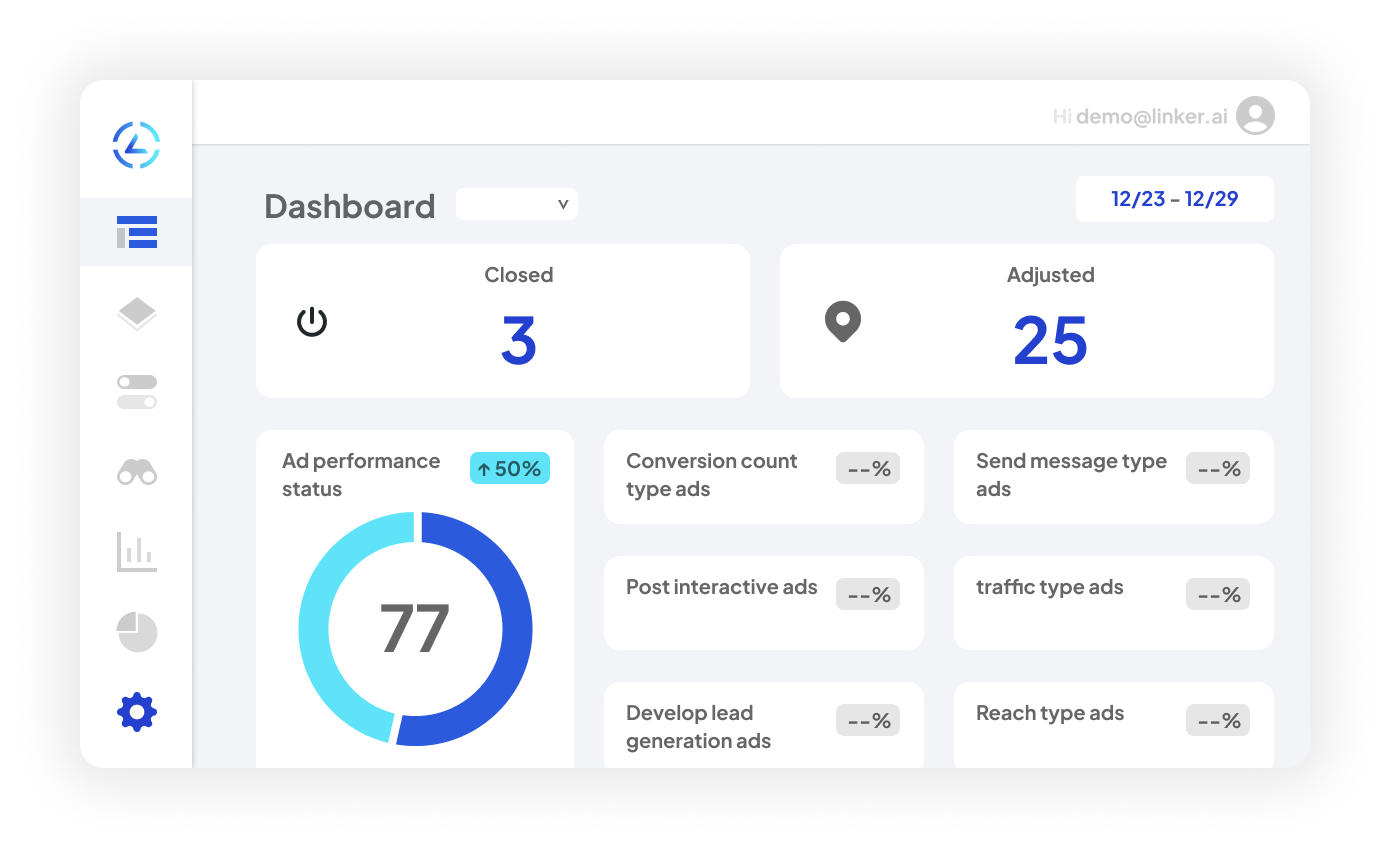Click percent badge on Send message type ads

1218,468
